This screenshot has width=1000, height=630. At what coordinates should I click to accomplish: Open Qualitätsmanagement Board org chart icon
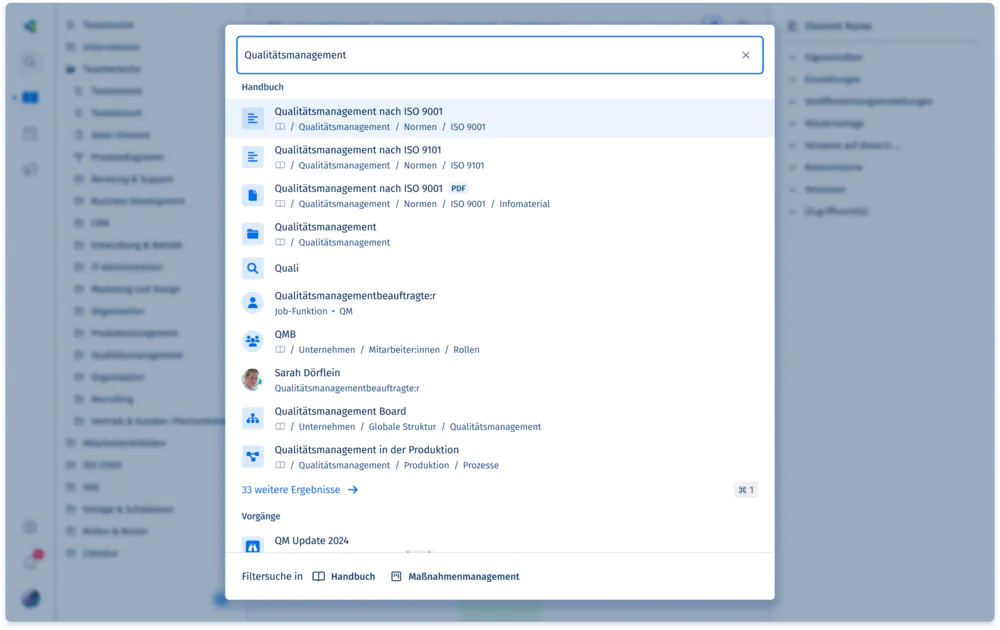click(x=253, y=418)
